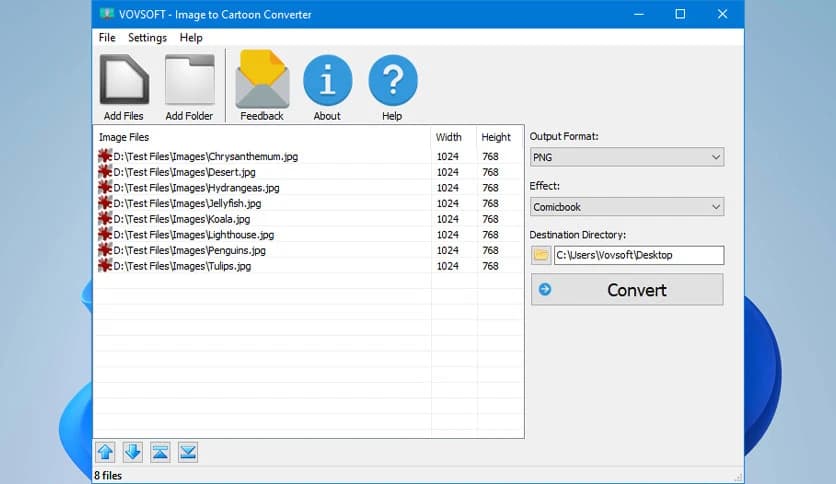This screenshot has width=836, height=484.
Task: Click the 8 files status bar text
Action: (x=108, y=475)
